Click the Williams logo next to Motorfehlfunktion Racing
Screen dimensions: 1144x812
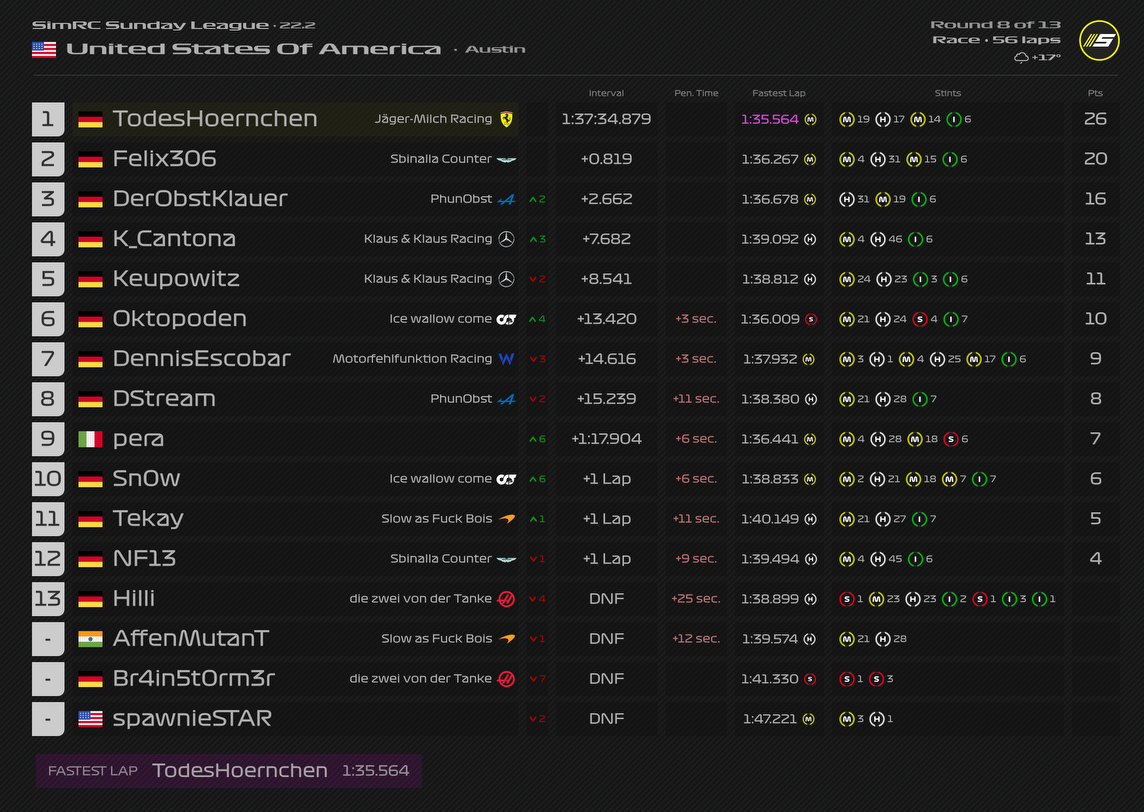click(507, 359)
